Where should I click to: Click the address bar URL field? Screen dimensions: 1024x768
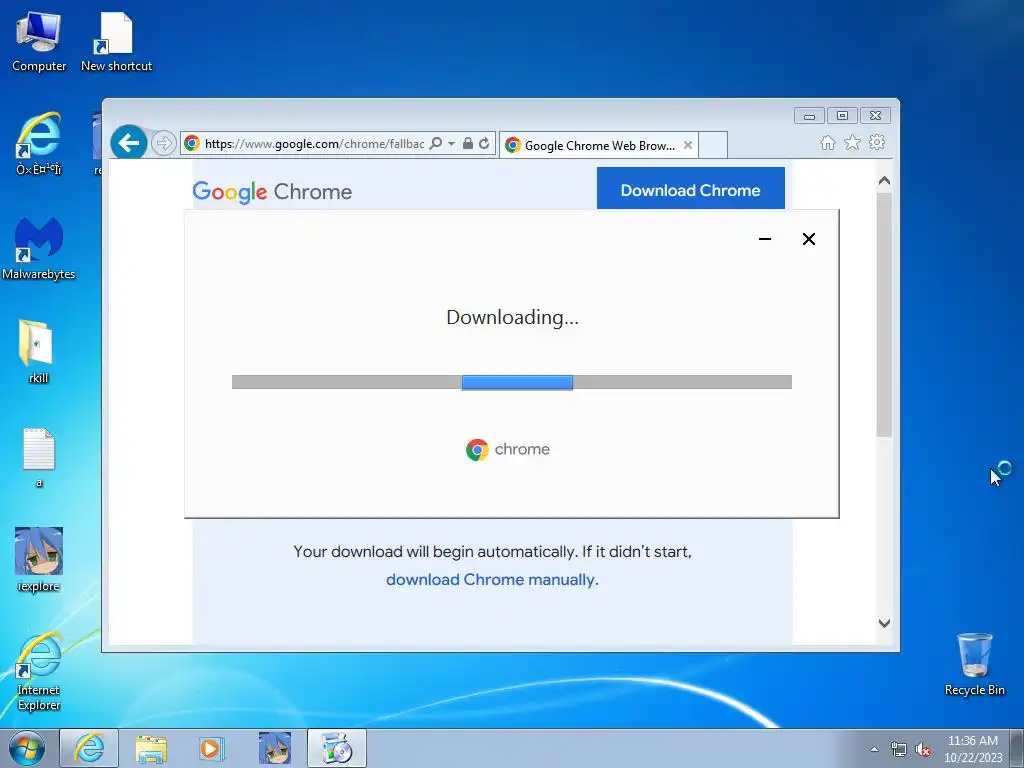[314, 144]
